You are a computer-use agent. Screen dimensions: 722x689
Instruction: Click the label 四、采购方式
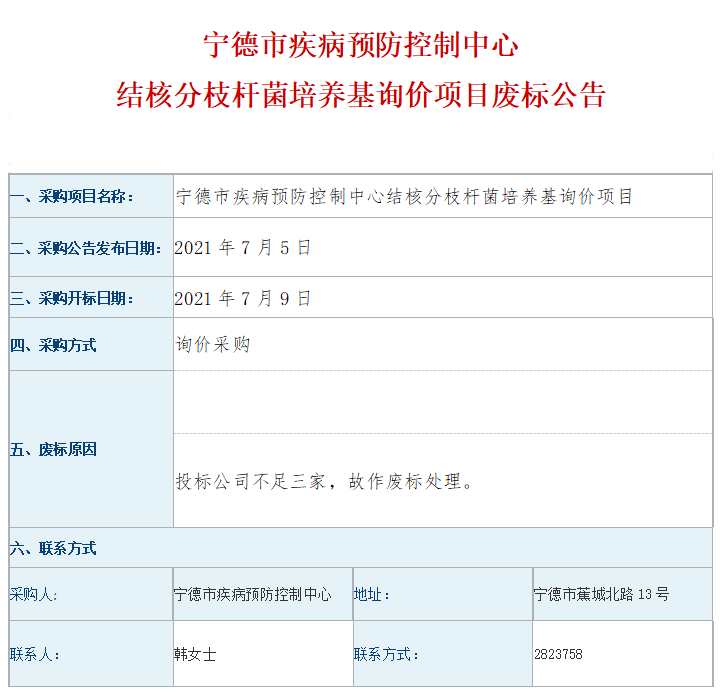coord(53,345)
